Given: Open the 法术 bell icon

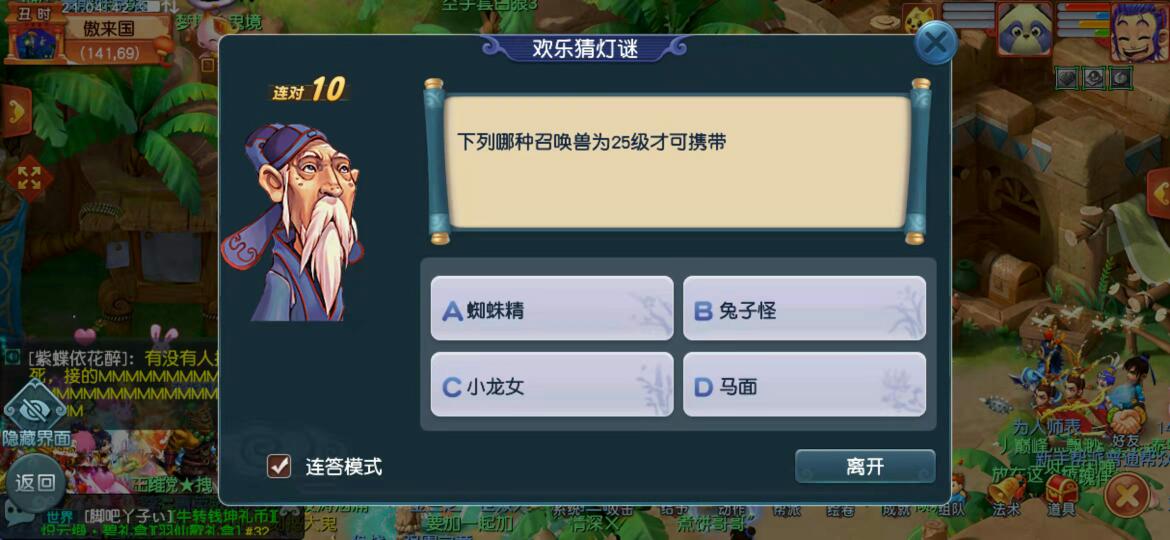Looking at the screenshot, I should (x=1007, y=494).
